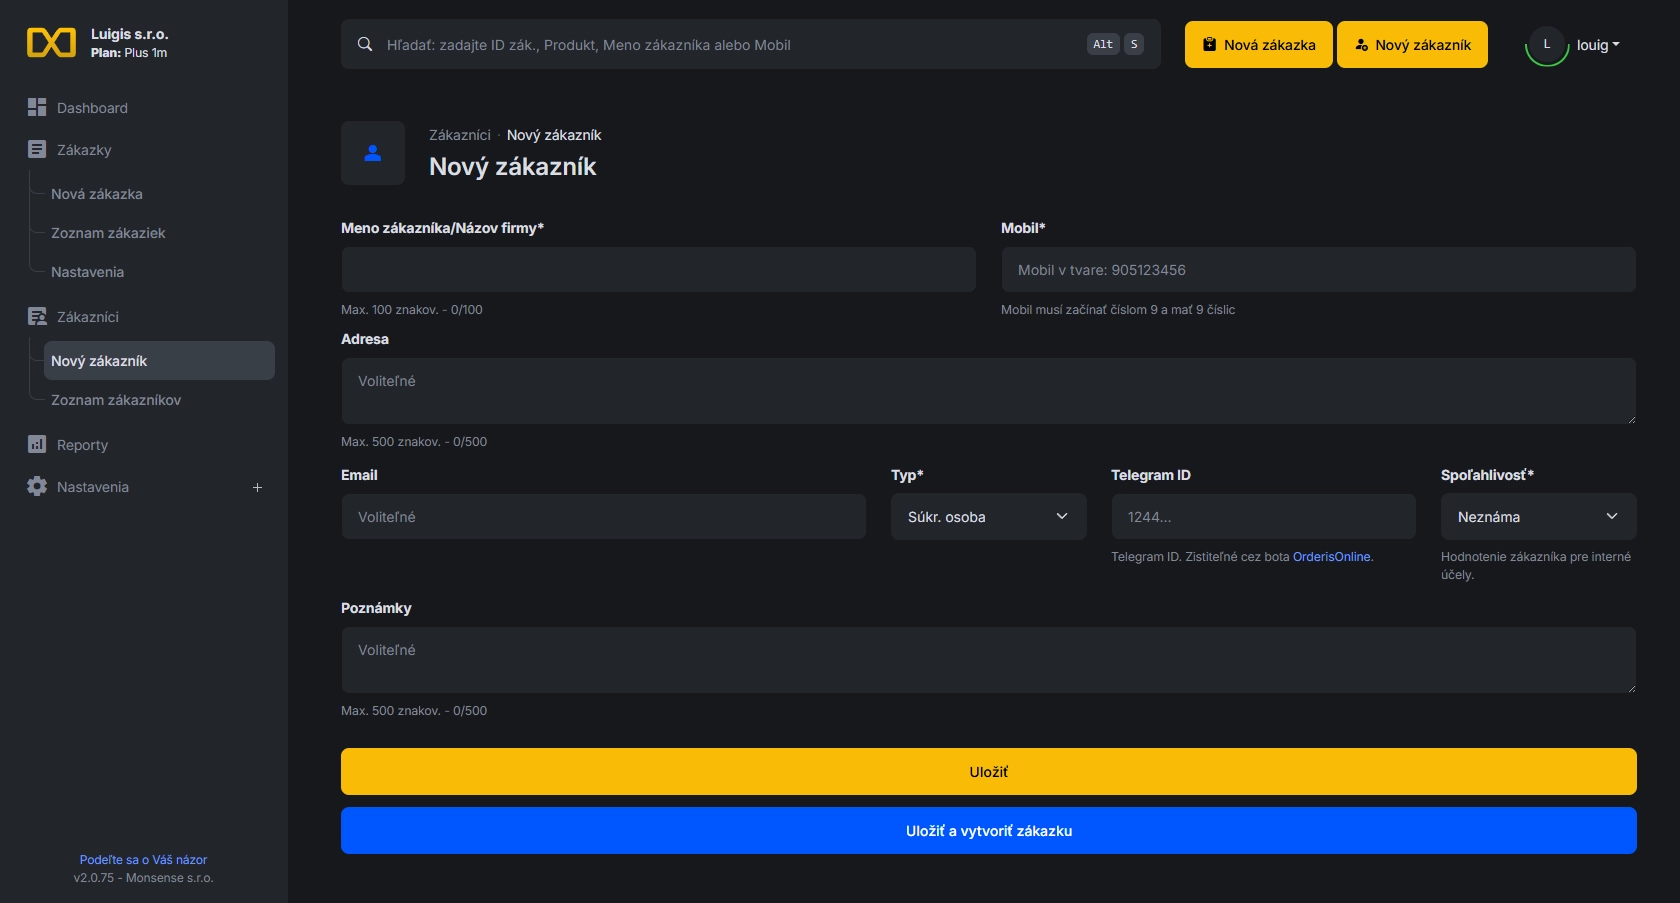Open Dashboard via its grid icon

tap(37, 107)
